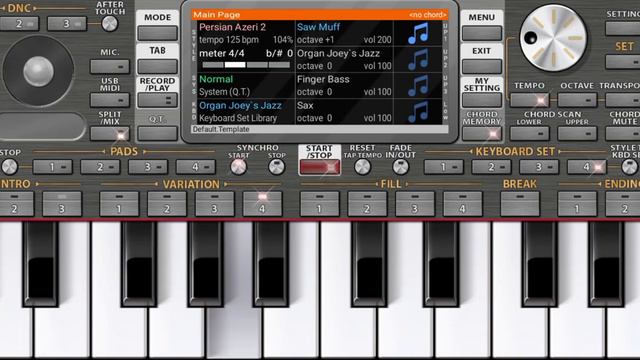Click the Pads Stop round button

(x=9, y=167)
